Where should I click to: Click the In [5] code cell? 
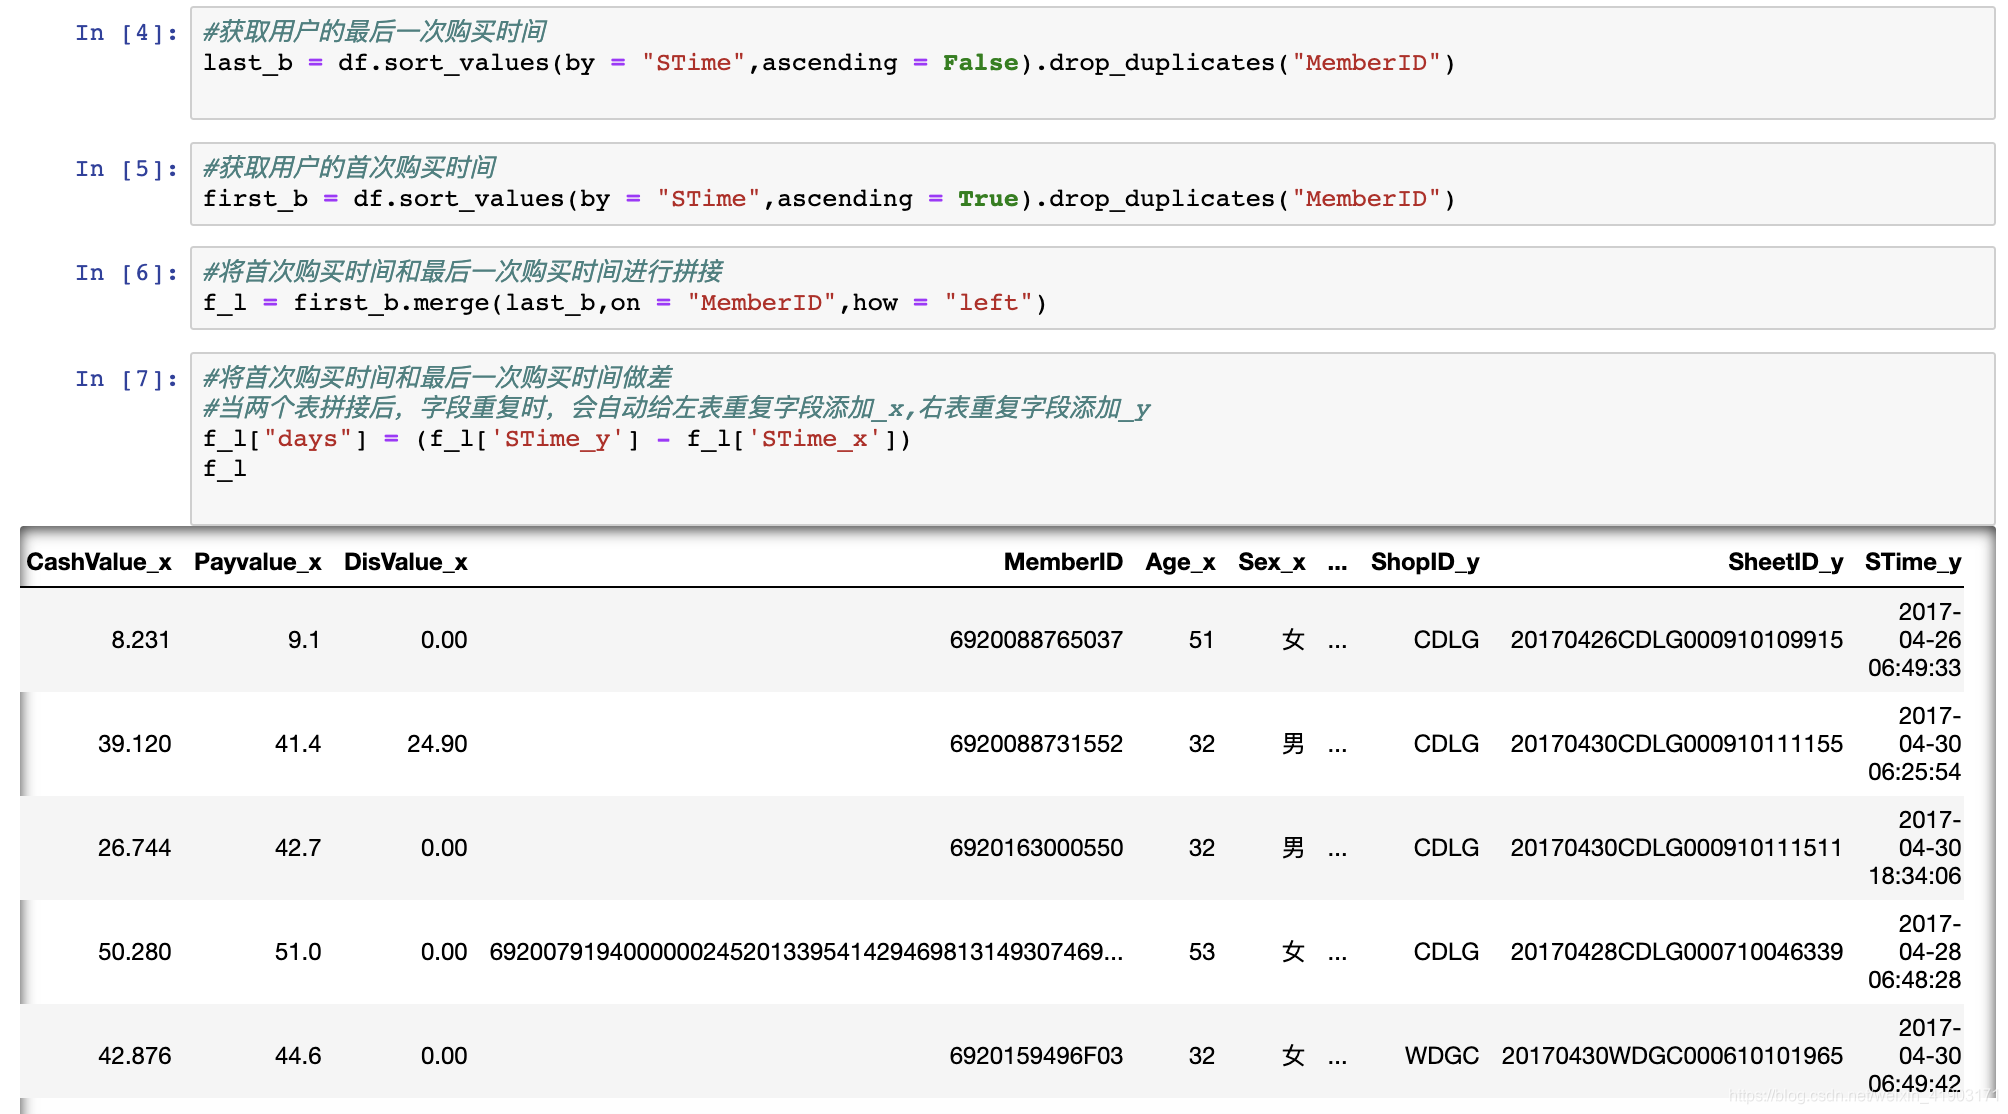[1090, 184]
